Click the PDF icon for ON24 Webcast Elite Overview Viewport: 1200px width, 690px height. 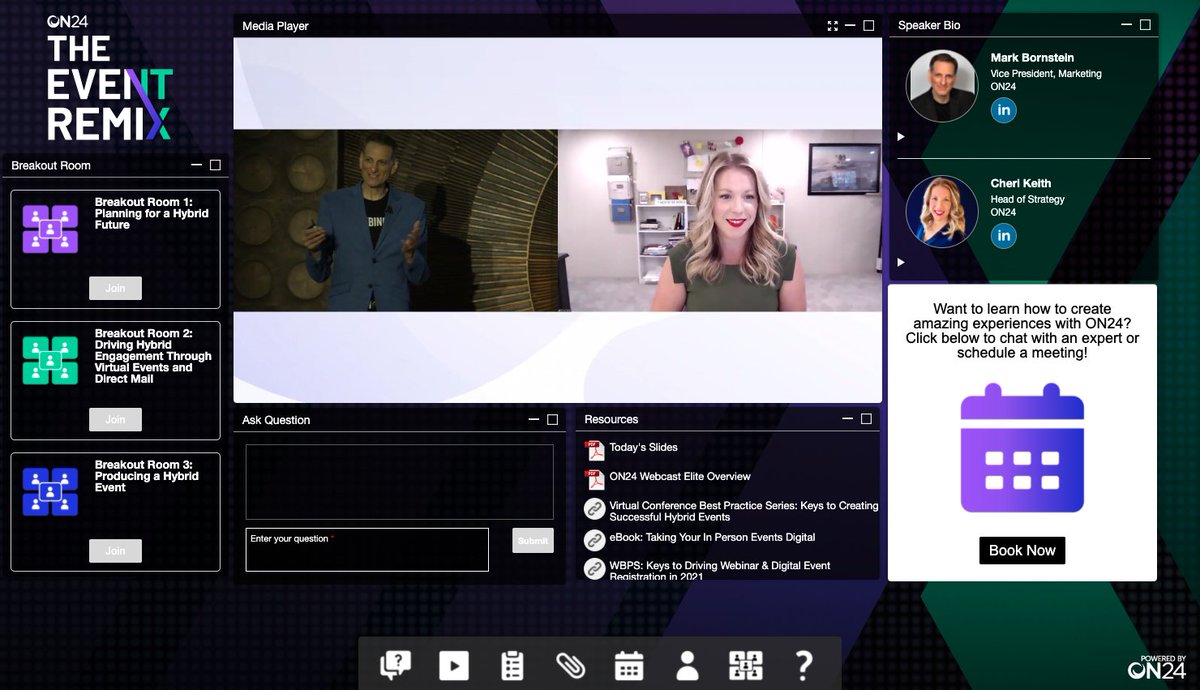pyautogui.click(x=595, y=479)
